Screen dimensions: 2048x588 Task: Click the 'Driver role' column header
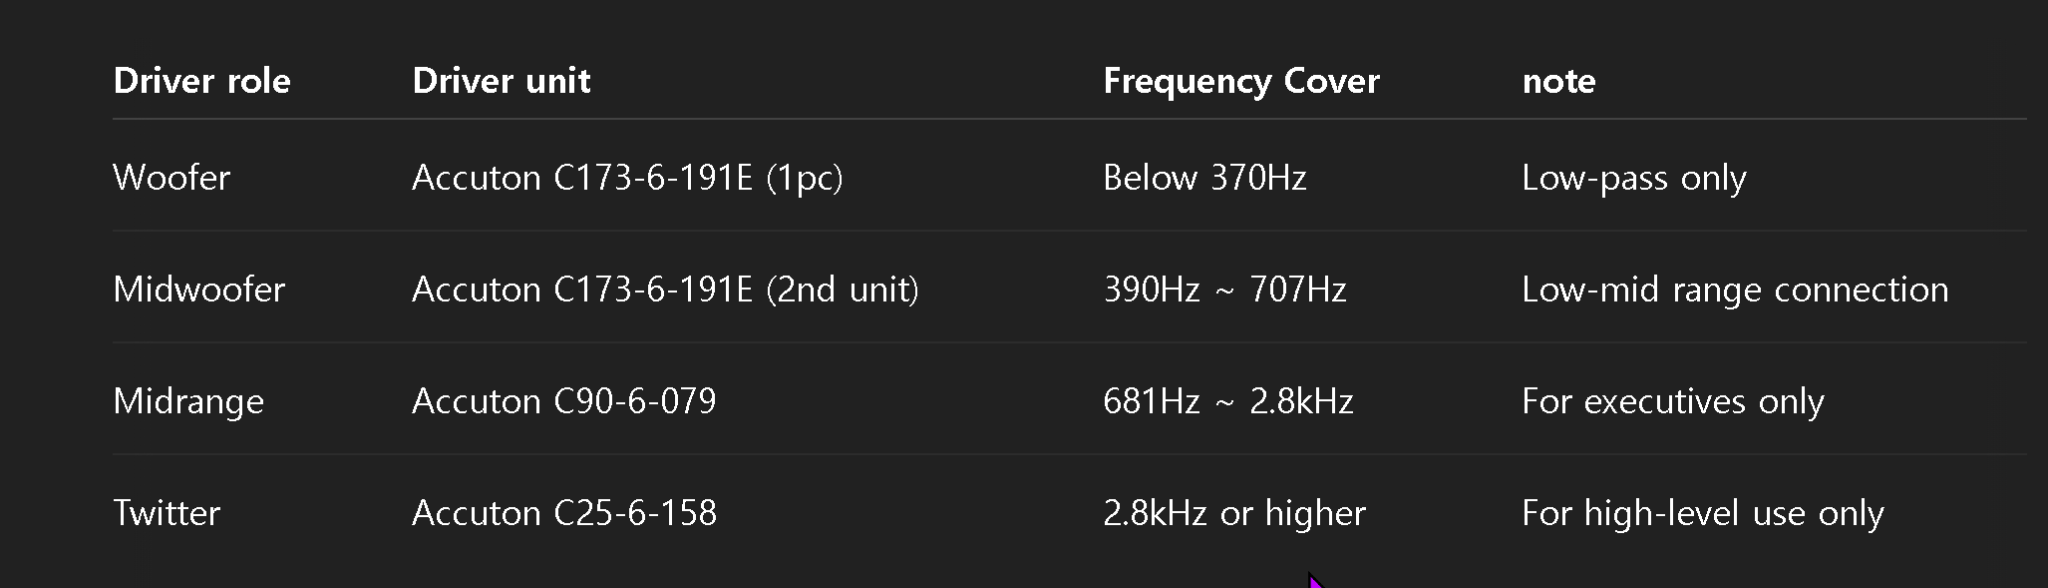coord(201,81)
